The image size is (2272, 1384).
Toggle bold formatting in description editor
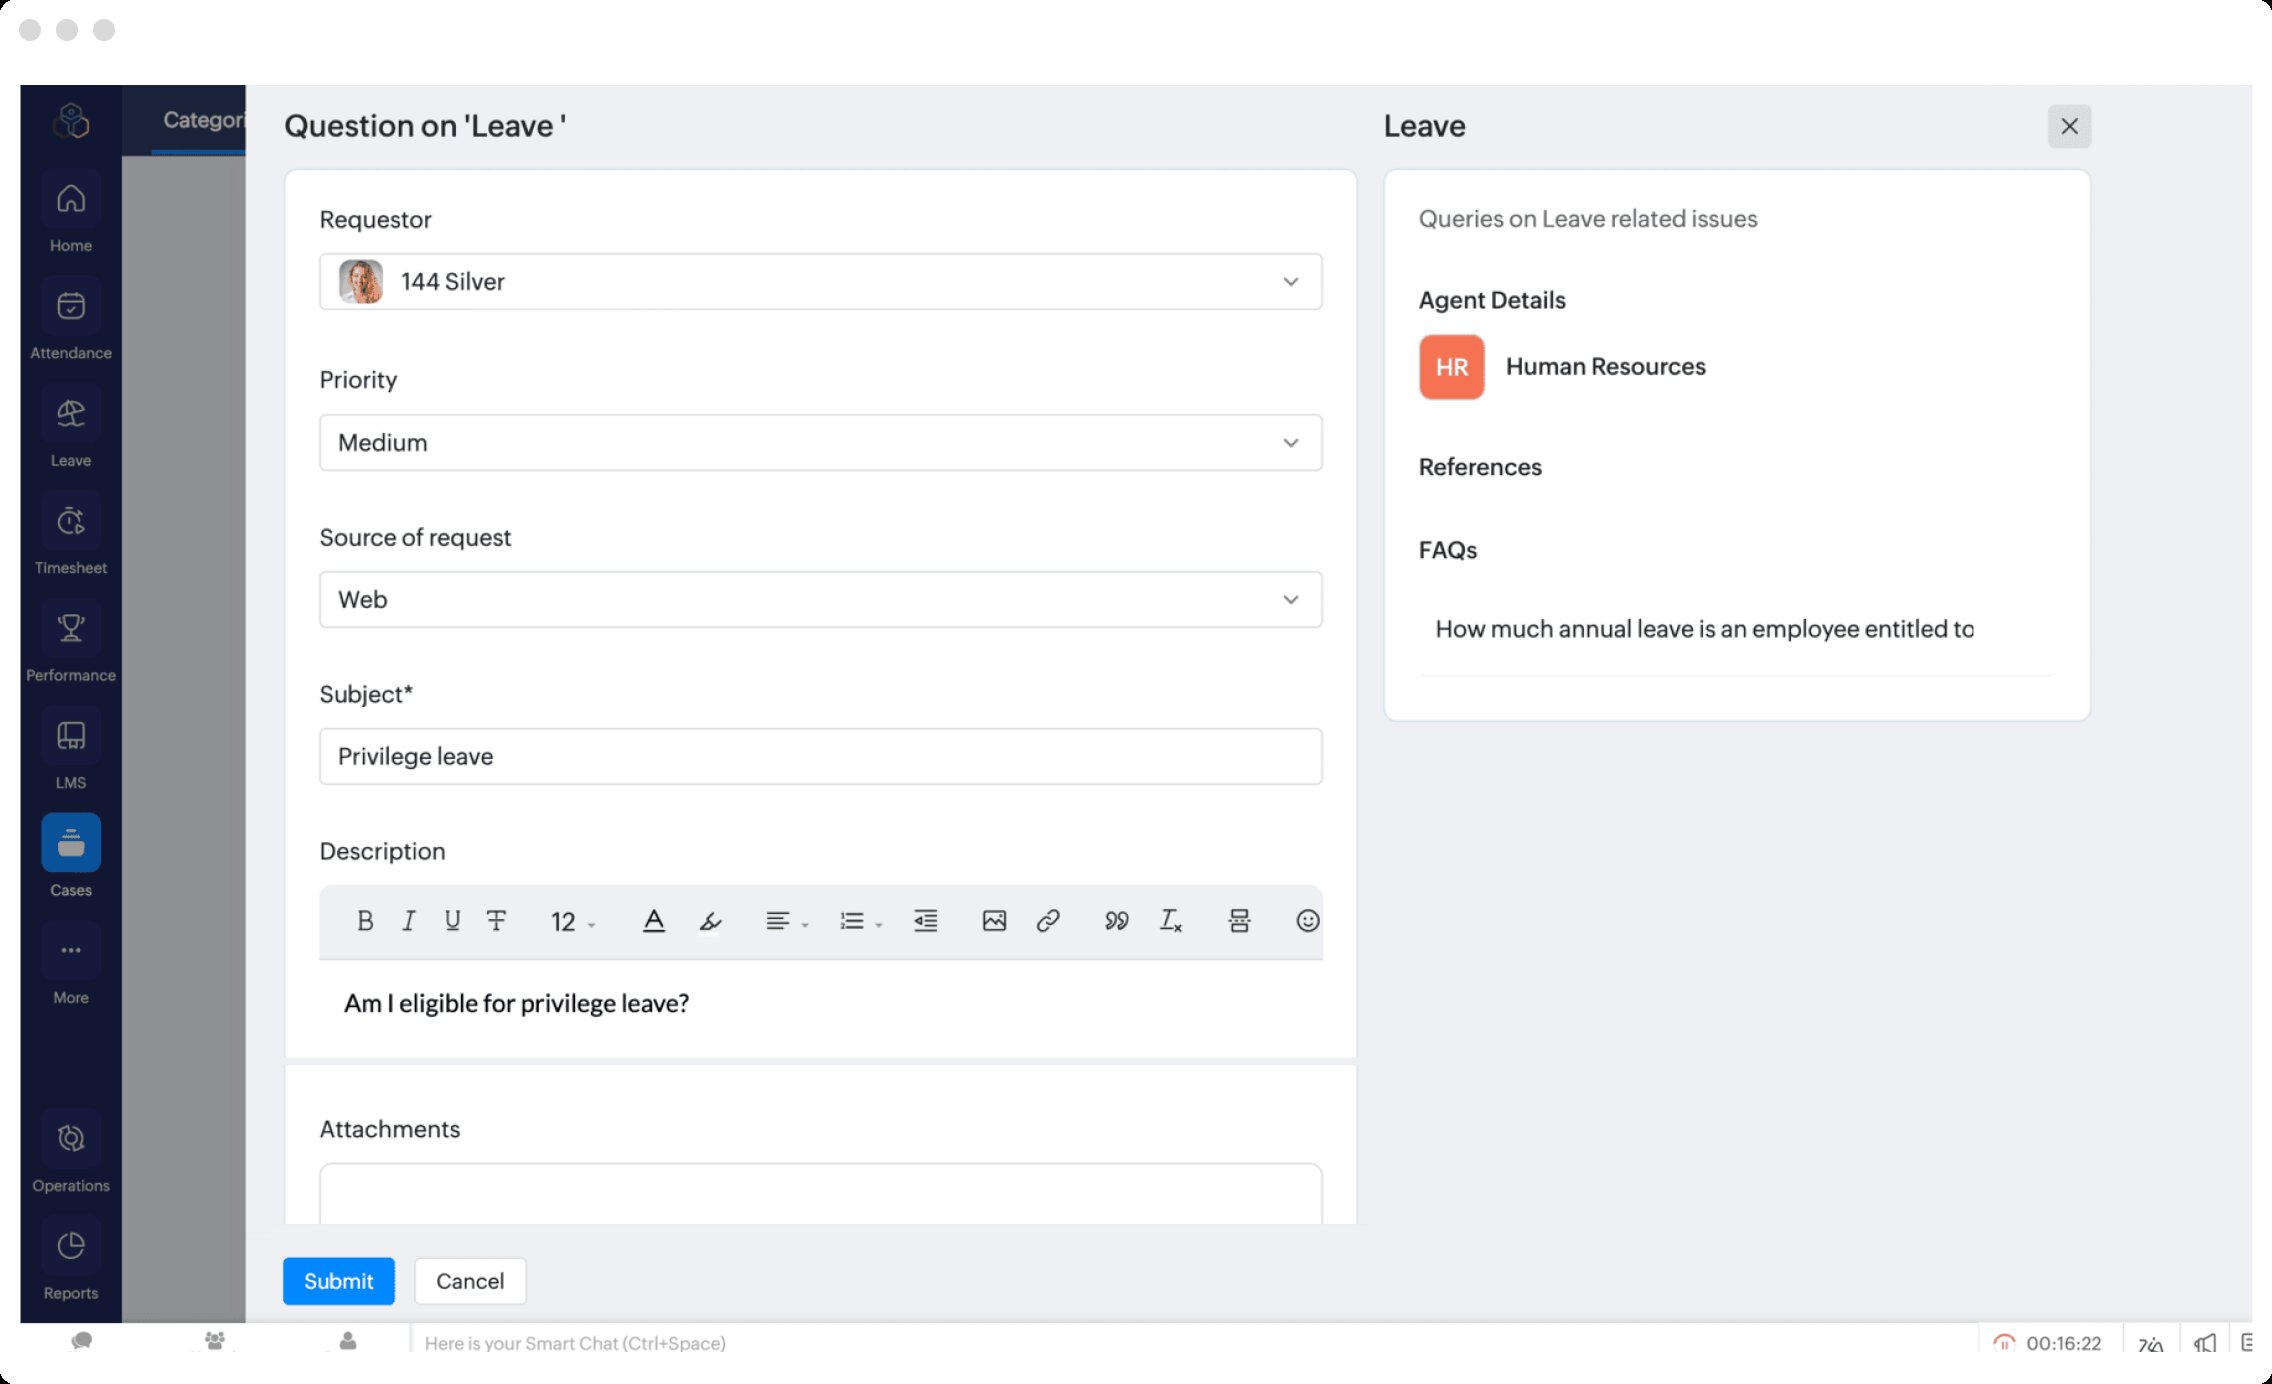(365, 921)
